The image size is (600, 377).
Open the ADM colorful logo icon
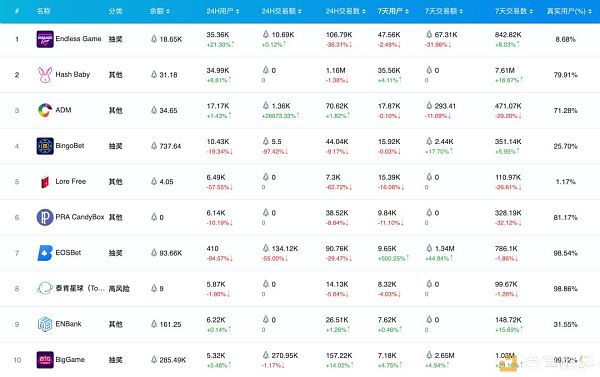[x=45, y=110]
